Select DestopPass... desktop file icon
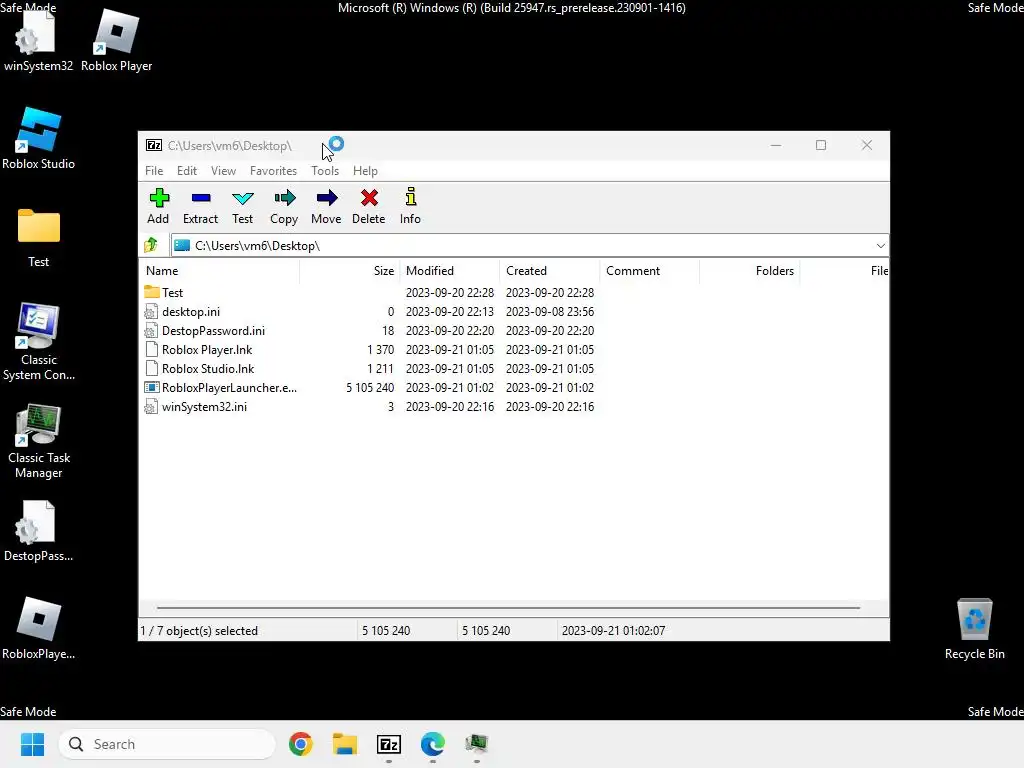Screen dimensions: 1024x768 (x=38, y=531)
